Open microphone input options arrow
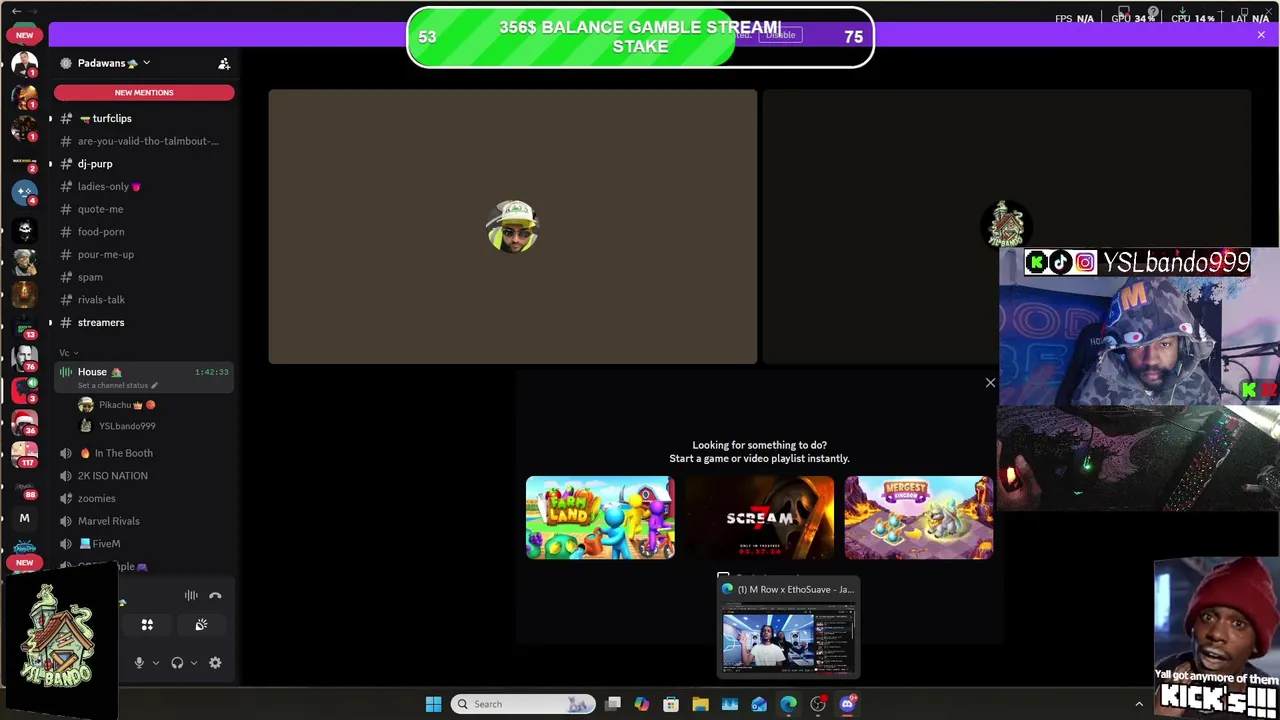 [155, 662]
